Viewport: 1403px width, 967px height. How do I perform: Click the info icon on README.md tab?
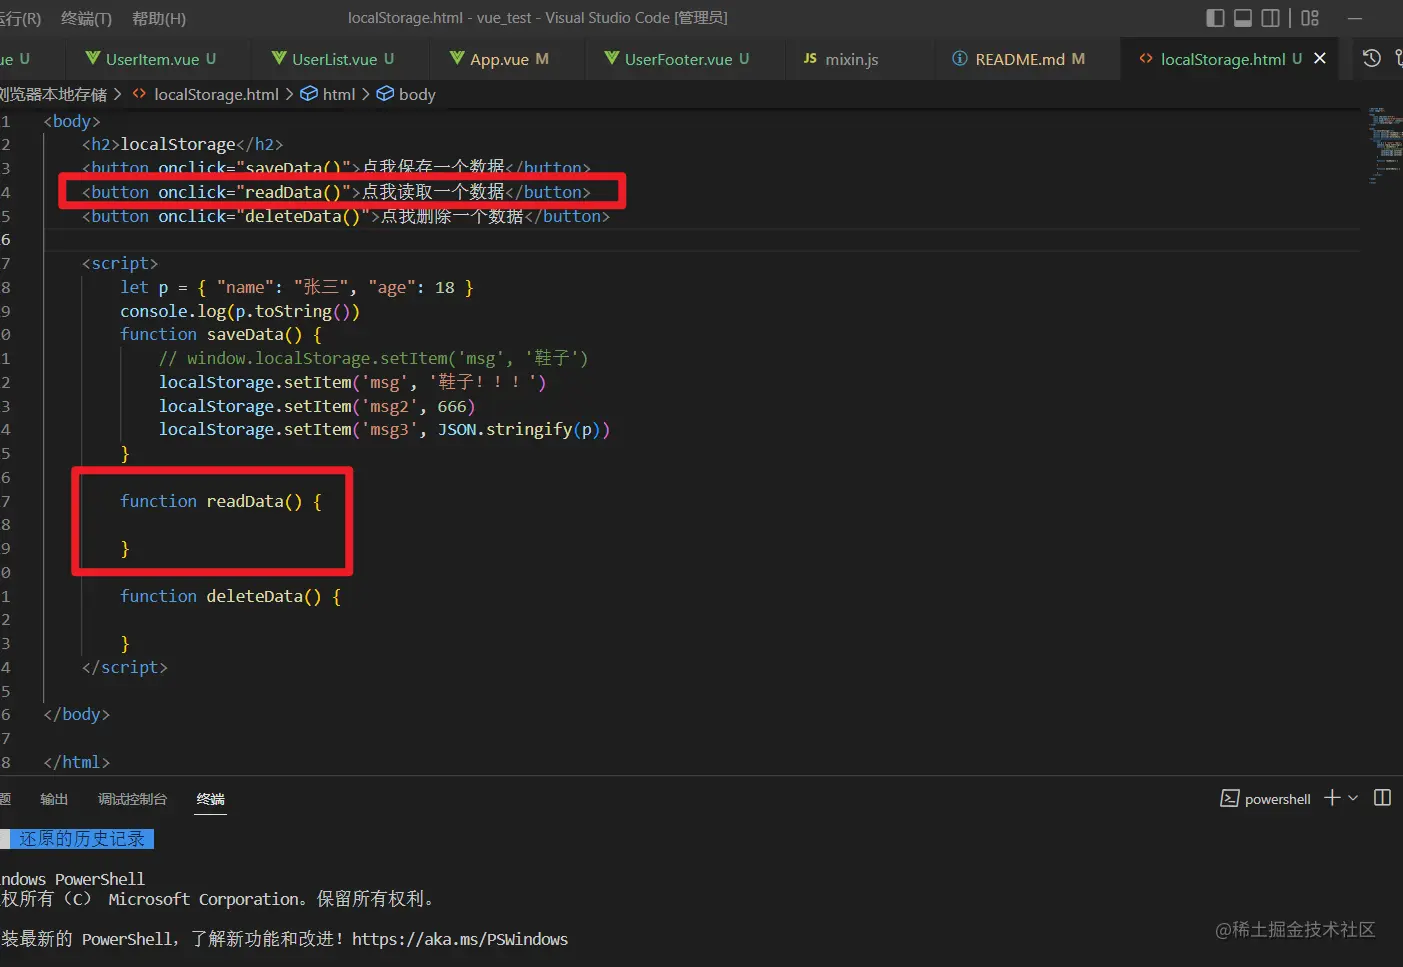click(960, 59)
